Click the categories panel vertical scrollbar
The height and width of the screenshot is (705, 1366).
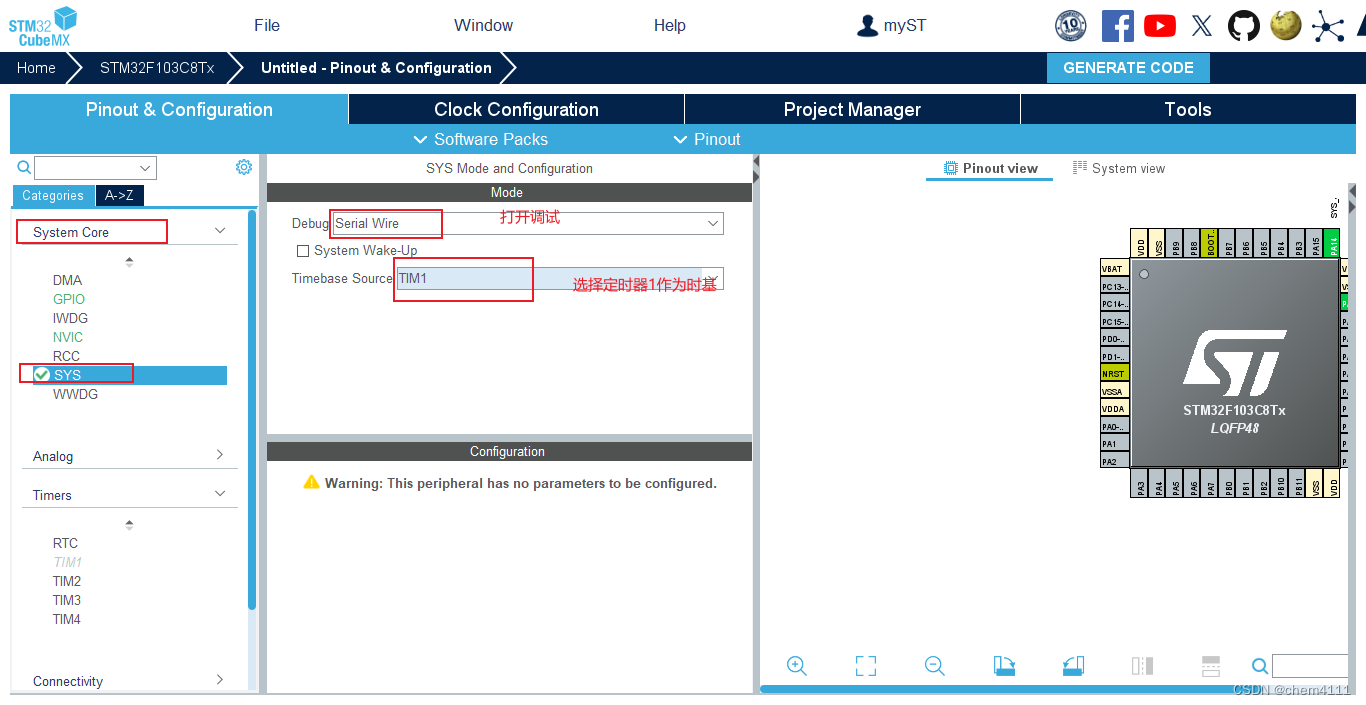click(x=252, y=410)
